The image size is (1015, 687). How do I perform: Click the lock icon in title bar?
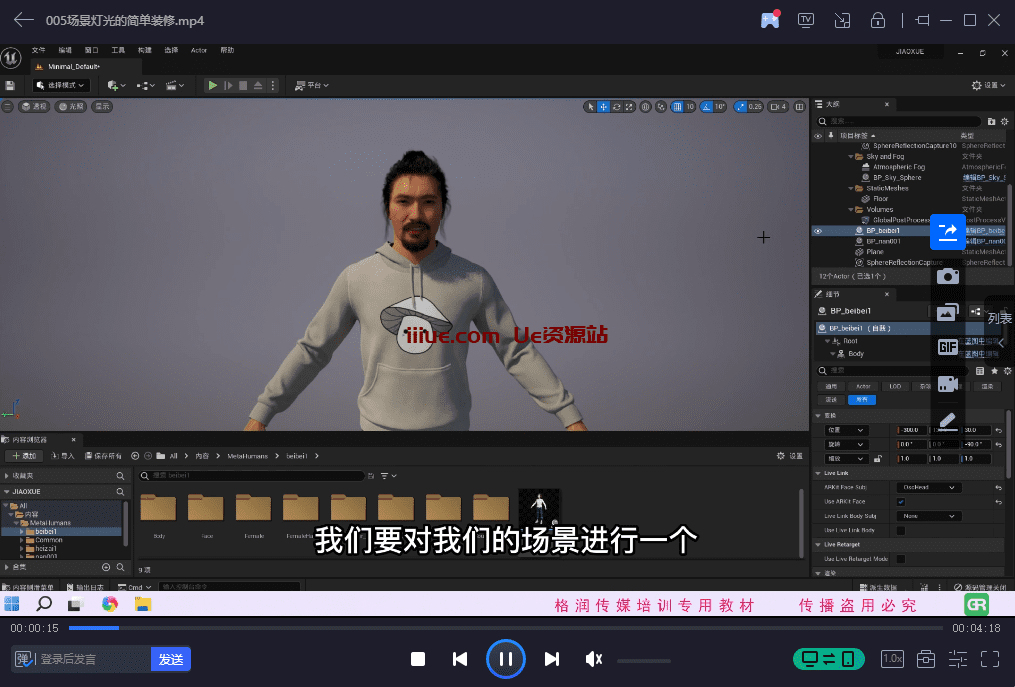(877, 20)
